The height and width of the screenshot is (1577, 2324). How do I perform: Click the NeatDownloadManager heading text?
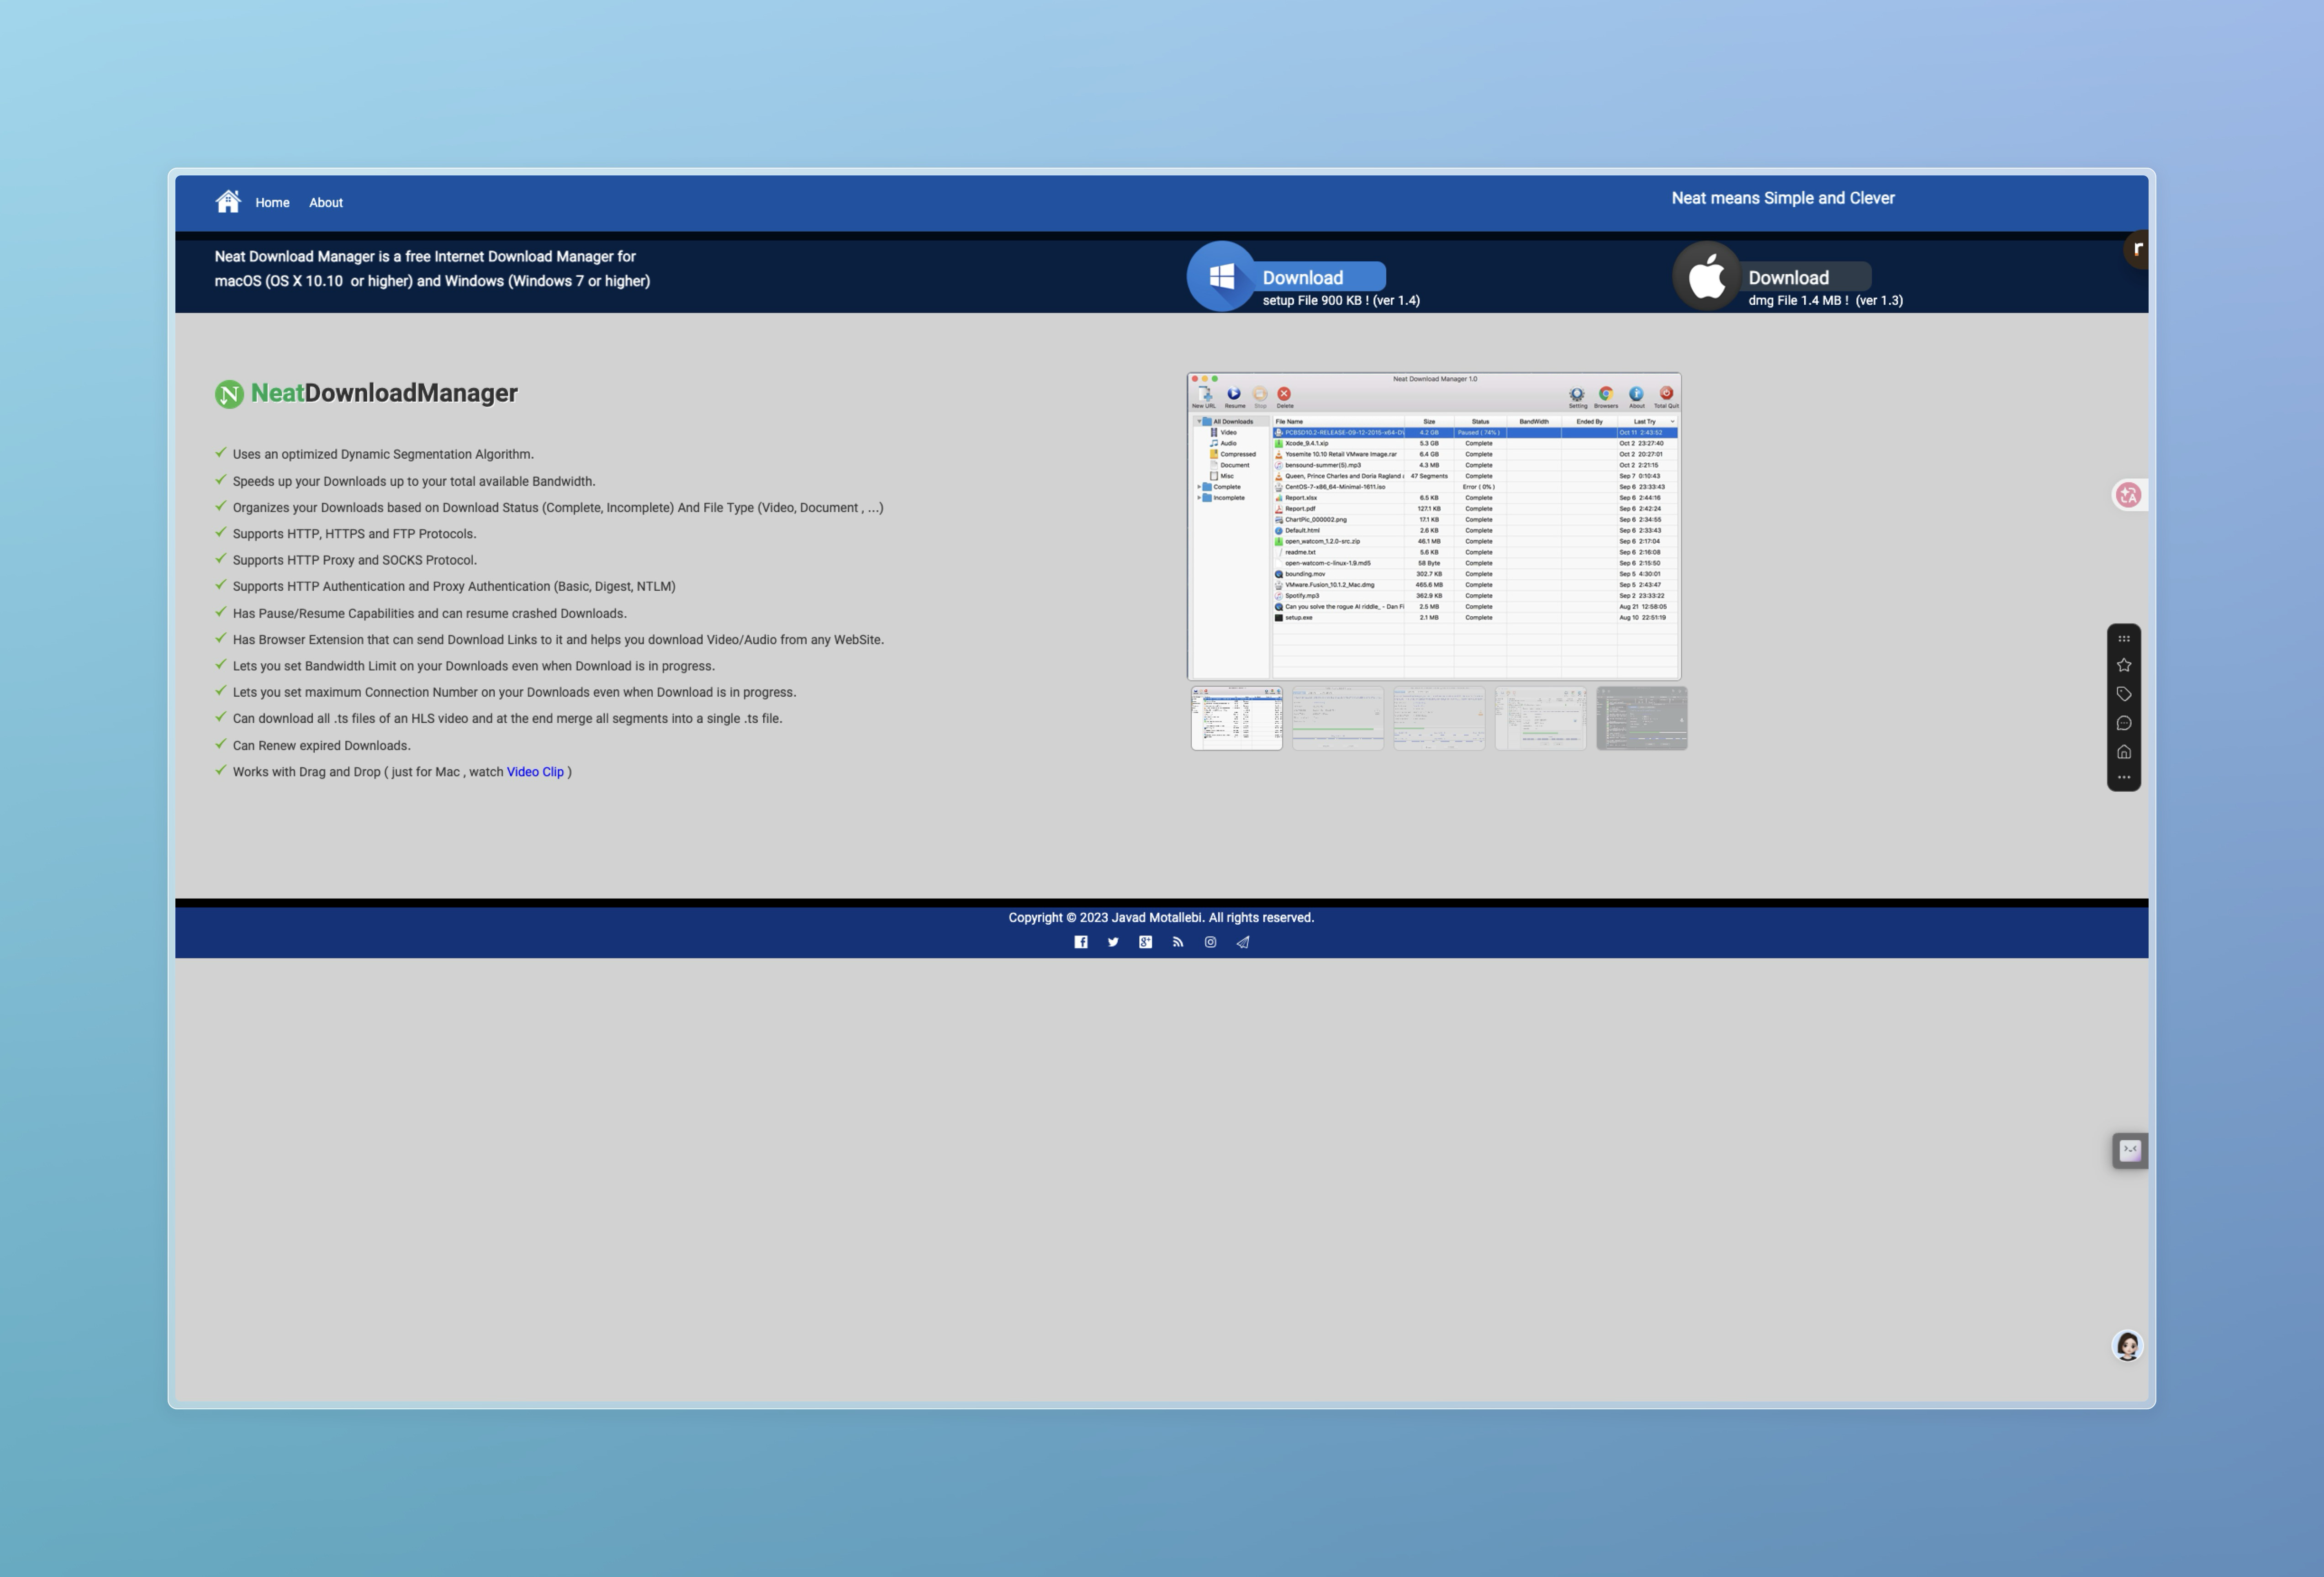[x=384, y=393]
